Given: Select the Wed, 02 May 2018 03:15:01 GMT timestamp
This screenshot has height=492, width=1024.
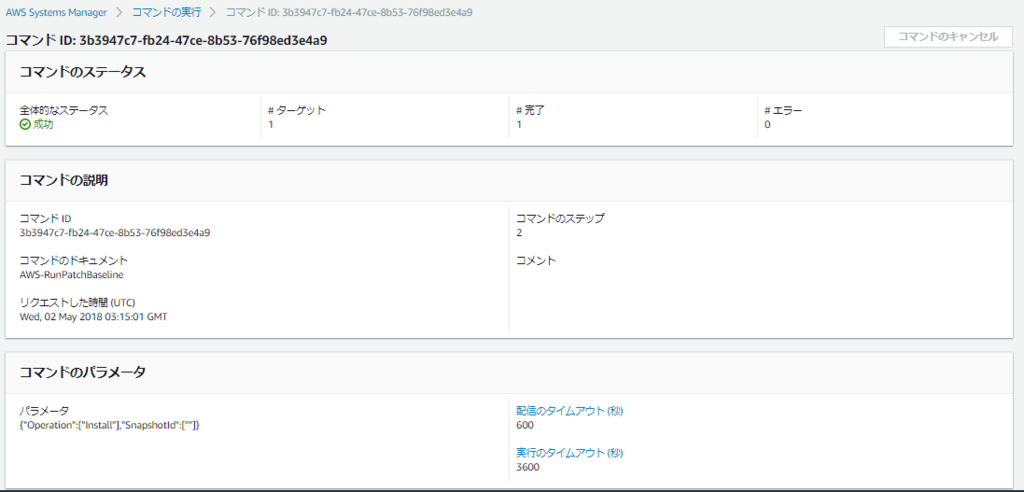Looking at the screenshot, I should [x=93, y=317].
